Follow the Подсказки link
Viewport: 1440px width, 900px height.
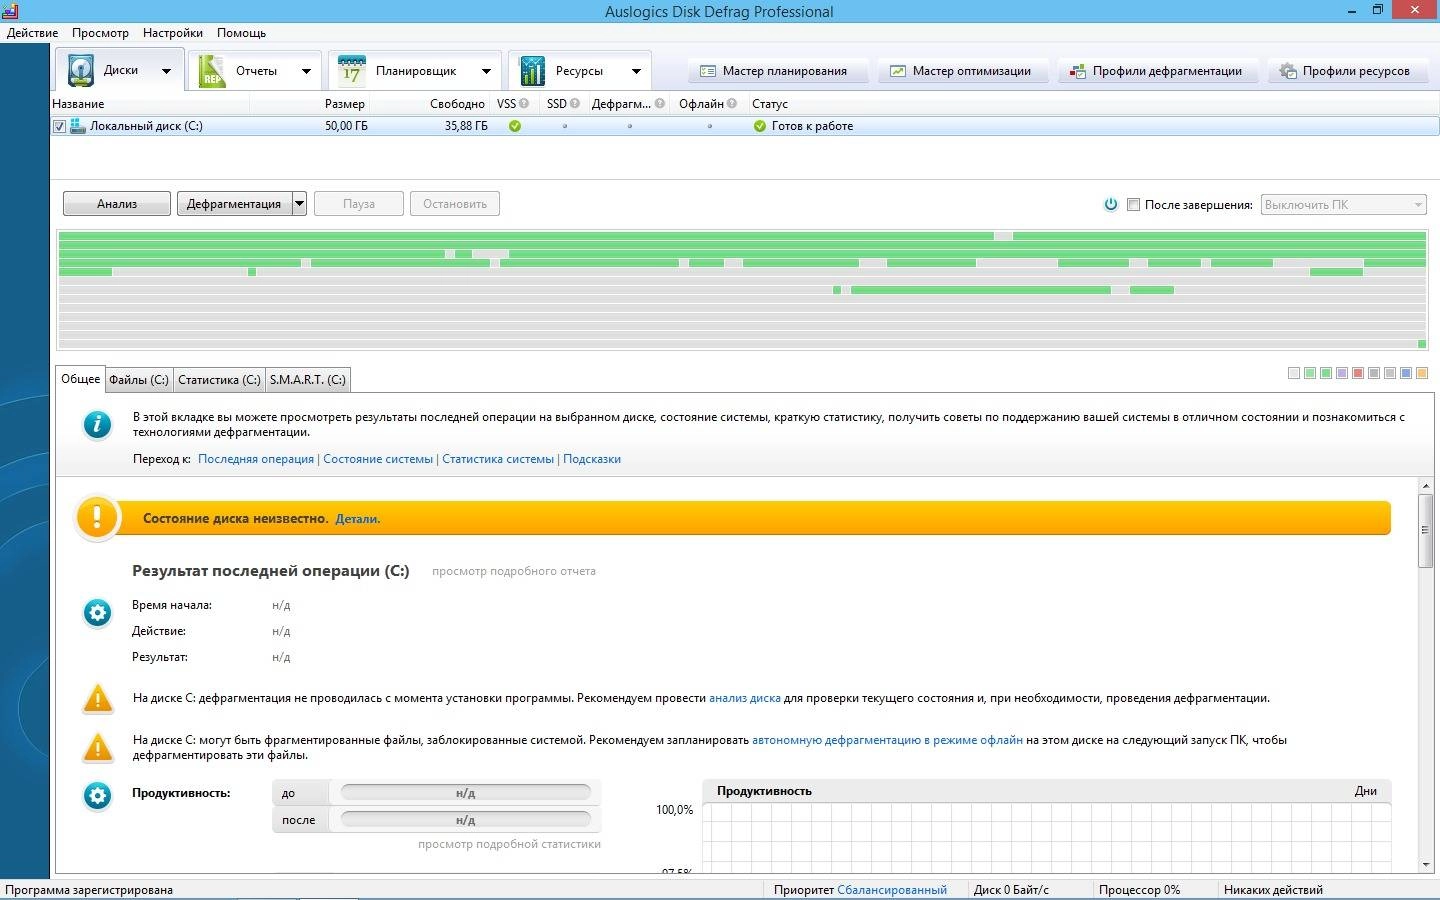click(592, 459)
